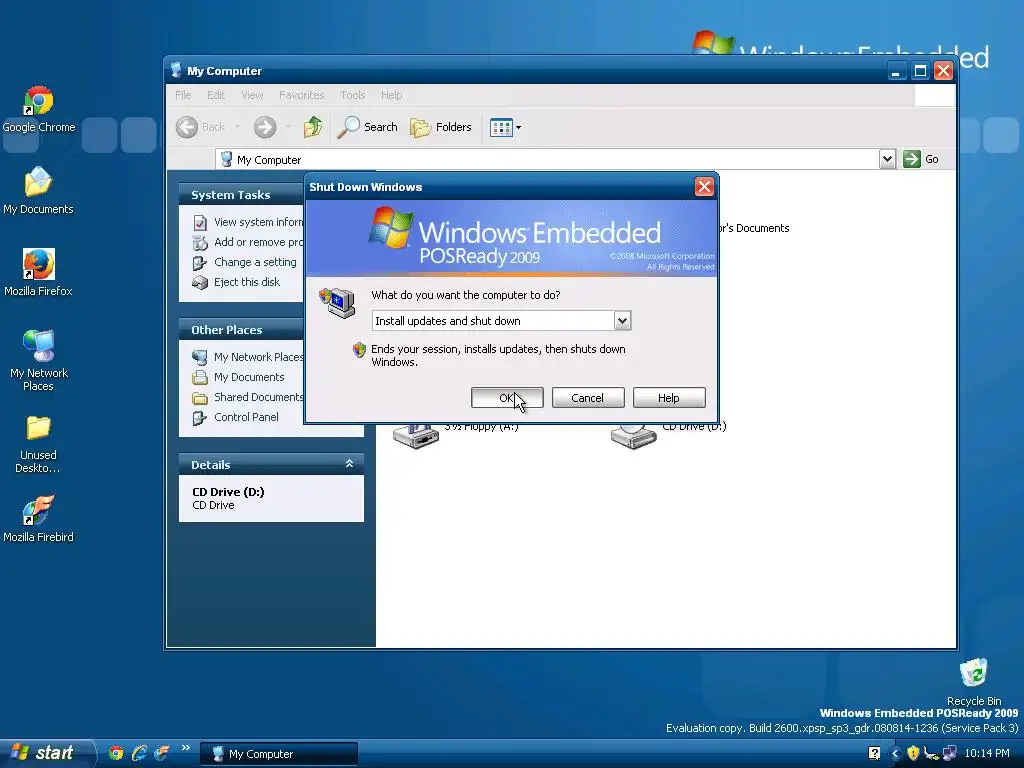Click the Go button beside the address bar
Screen dimensions: 1024x768
921,159
